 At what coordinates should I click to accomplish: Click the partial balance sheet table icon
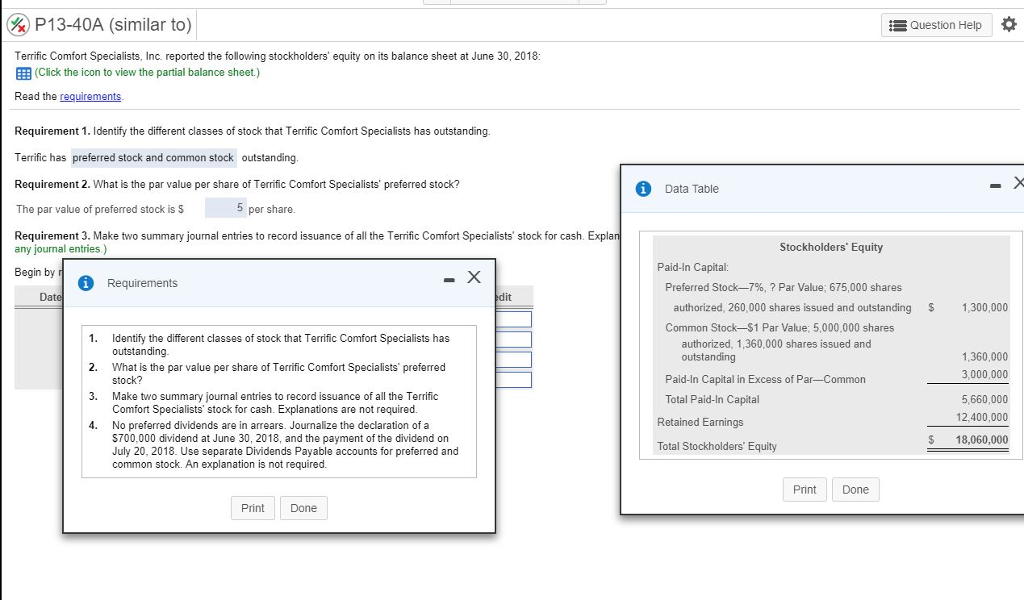click(23, 73)
